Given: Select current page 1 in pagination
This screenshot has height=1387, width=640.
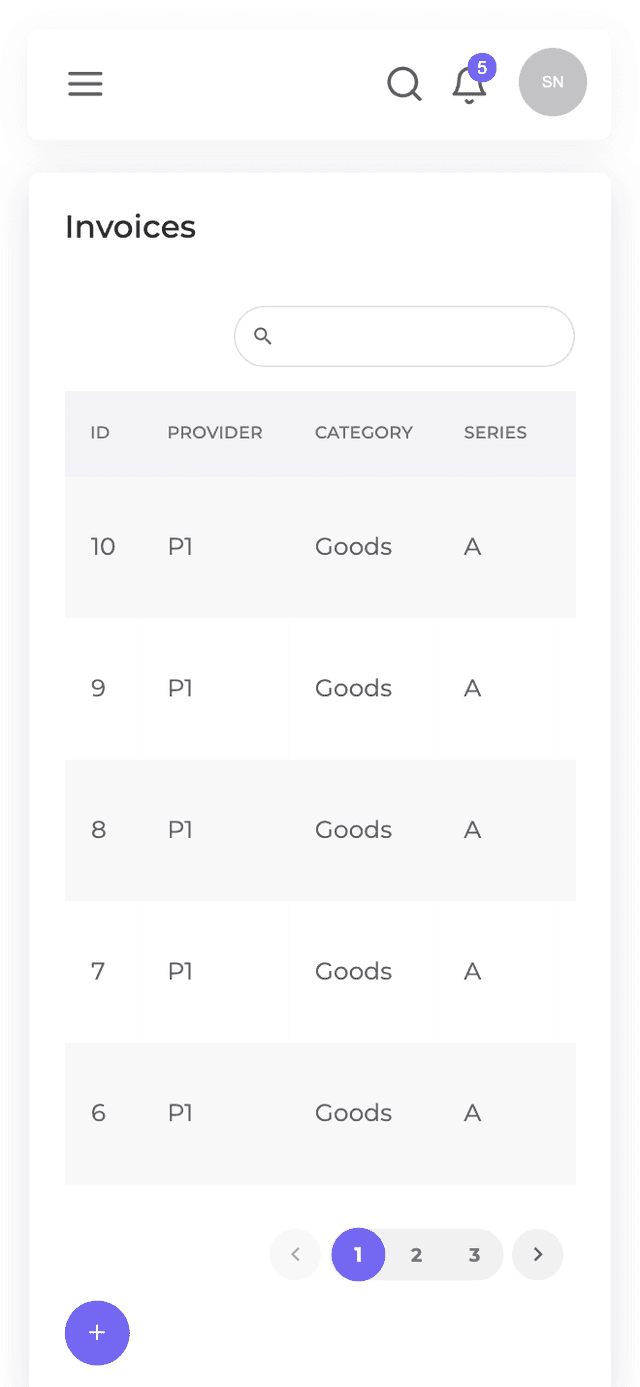Looking at the screenshot, I should [358, 1254].
